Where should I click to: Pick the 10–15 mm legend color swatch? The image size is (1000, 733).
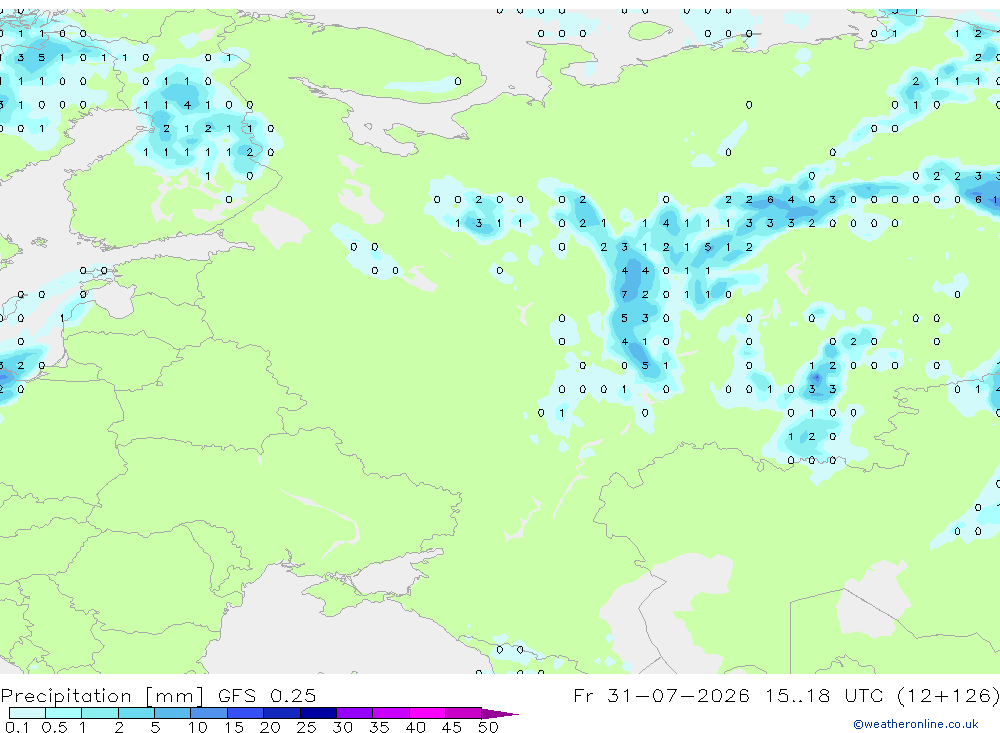tap(209, 713)
